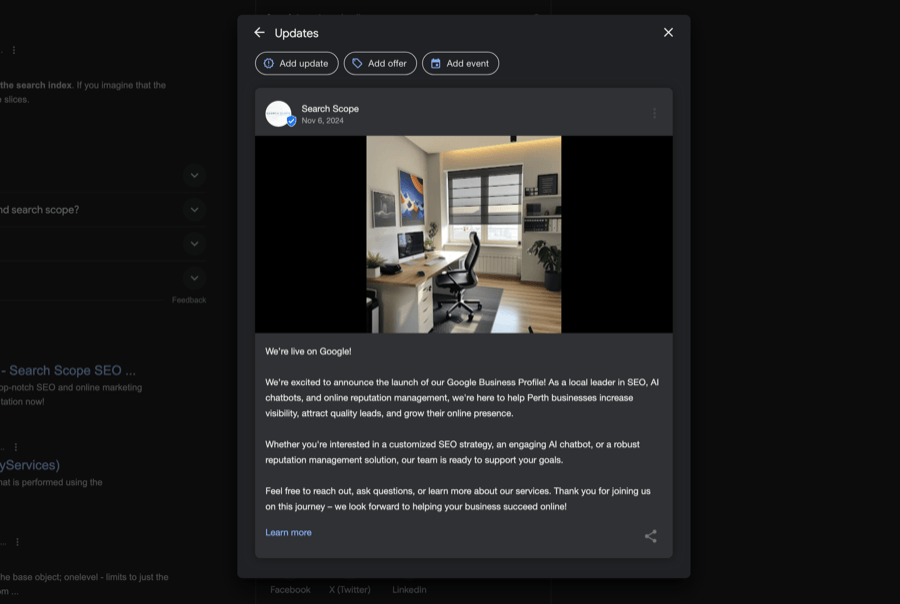Share the Search Scope post
This screenshot has height=604, width=900.
pos(650,536)
